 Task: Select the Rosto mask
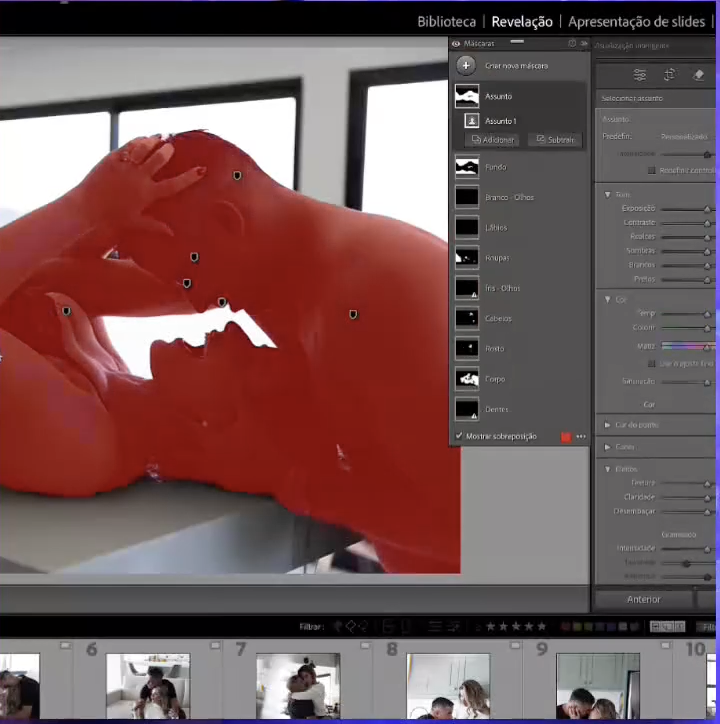[519, 349]
